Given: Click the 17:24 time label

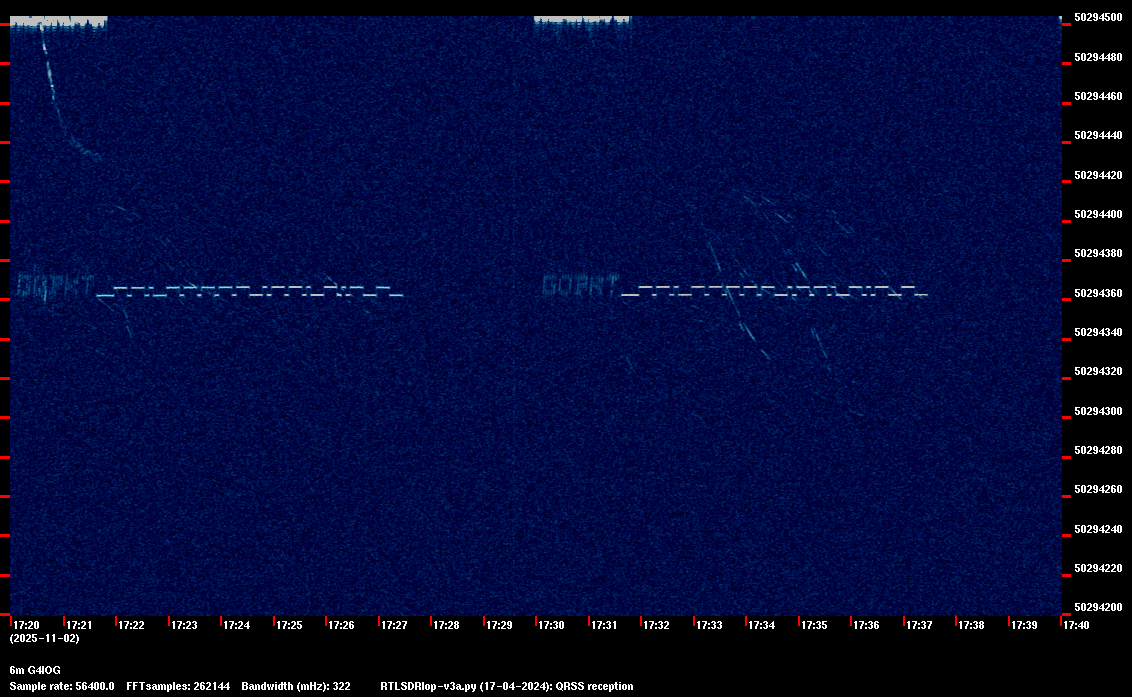Looking at the screenshot, I should 237,625.
